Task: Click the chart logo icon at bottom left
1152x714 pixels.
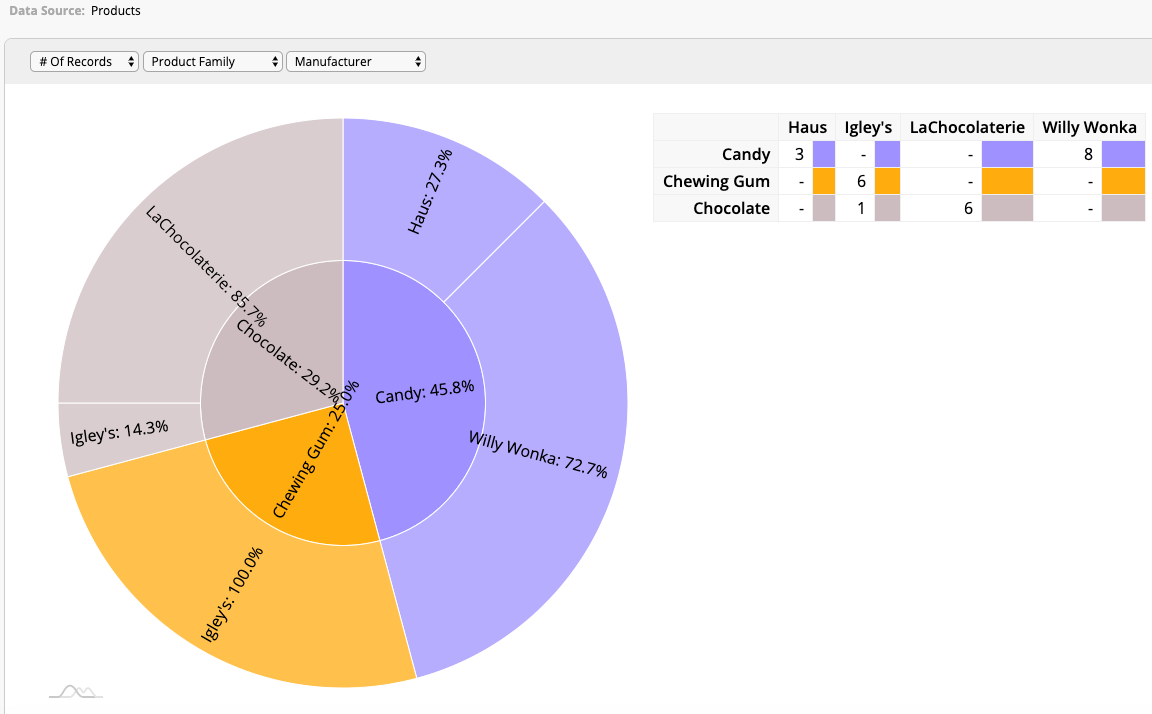Action: point(76,691)
